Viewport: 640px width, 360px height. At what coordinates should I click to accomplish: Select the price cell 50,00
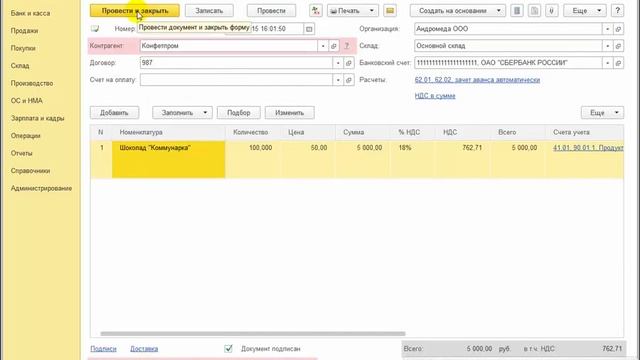tap(308, 159)
